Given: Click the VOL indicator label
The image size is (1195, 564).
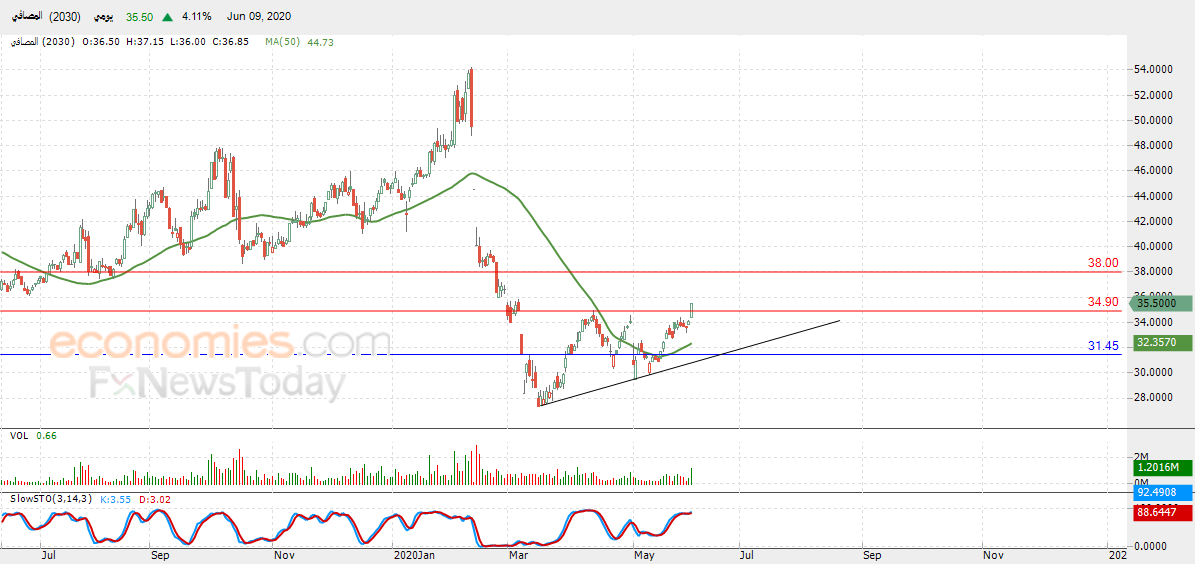Looking at the screenshot, I should (x=20, y=435).
